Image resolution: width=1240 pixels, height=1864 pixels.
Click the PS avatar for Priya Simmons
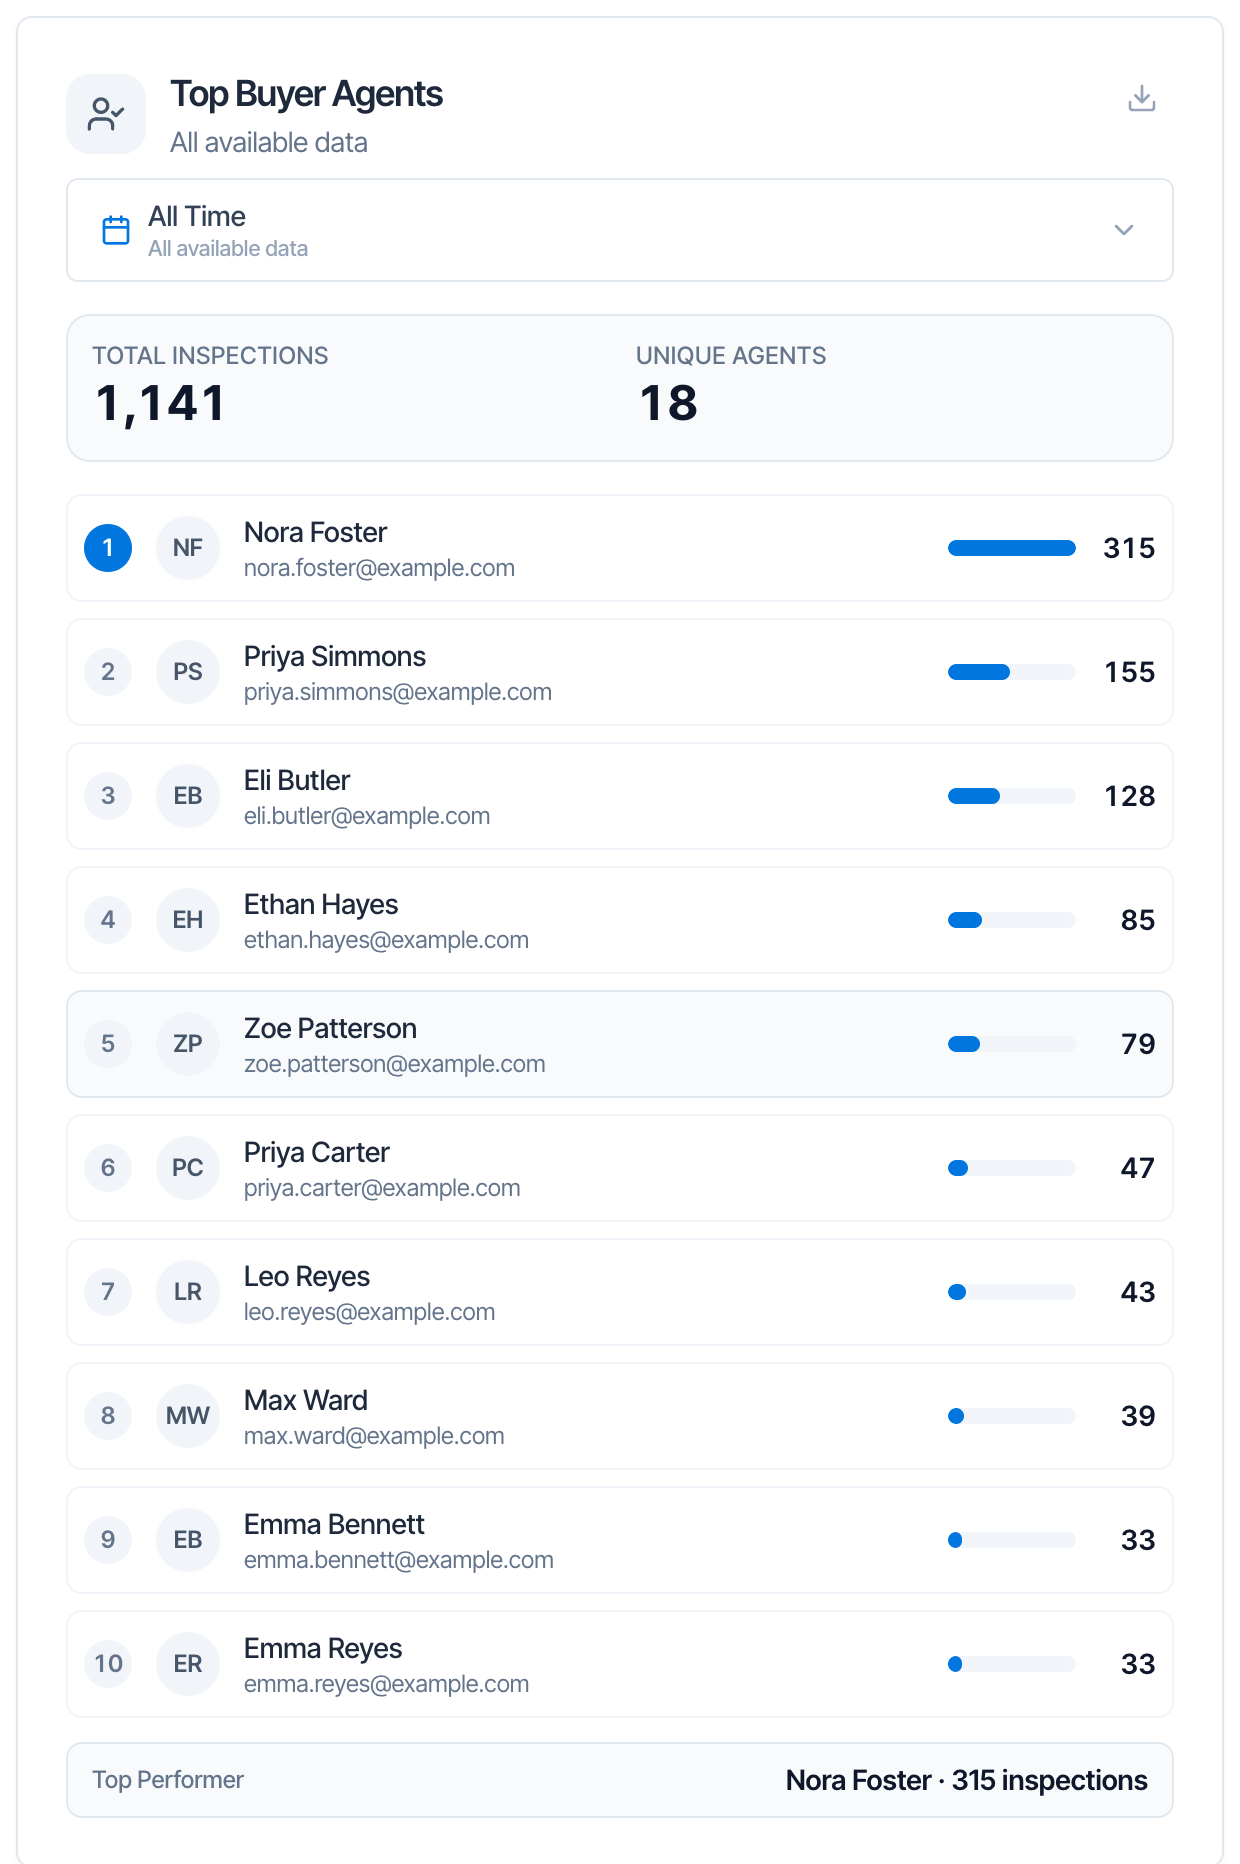pyautogui.click(x=188, y=672)
